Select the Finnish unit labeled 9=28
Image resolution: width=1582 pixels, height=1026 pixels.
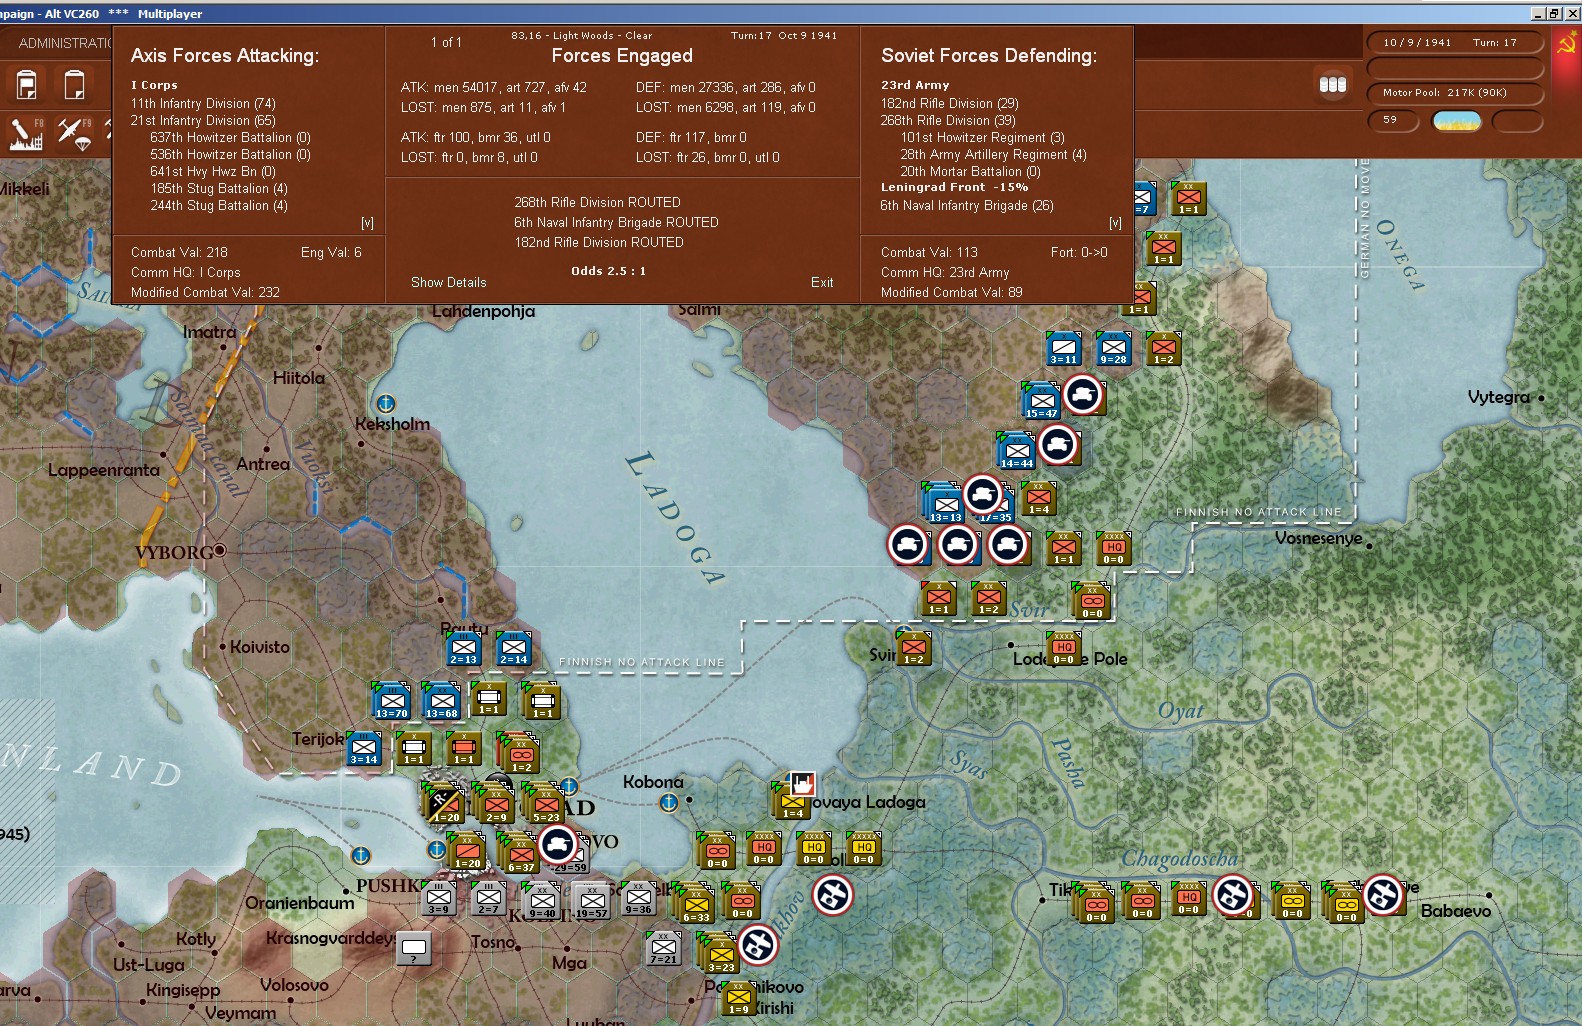pos(1113,348)
